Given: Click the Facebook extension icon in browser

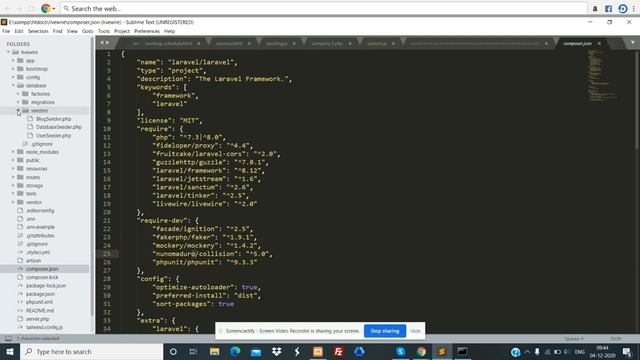Looking at the screenshot, I should coord(609,9).
